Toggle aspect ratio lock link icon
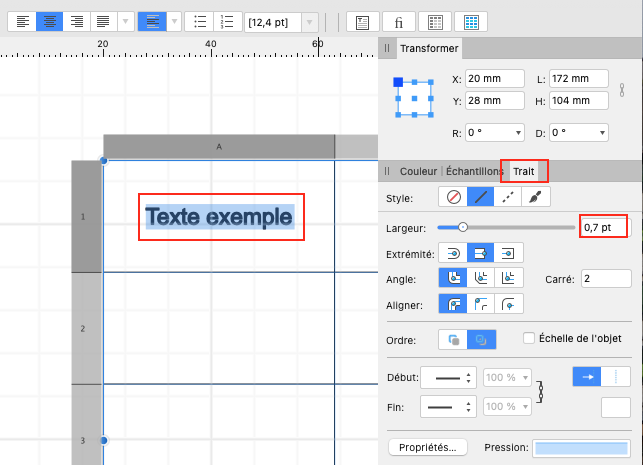643x465 pixels. (622, 90)
